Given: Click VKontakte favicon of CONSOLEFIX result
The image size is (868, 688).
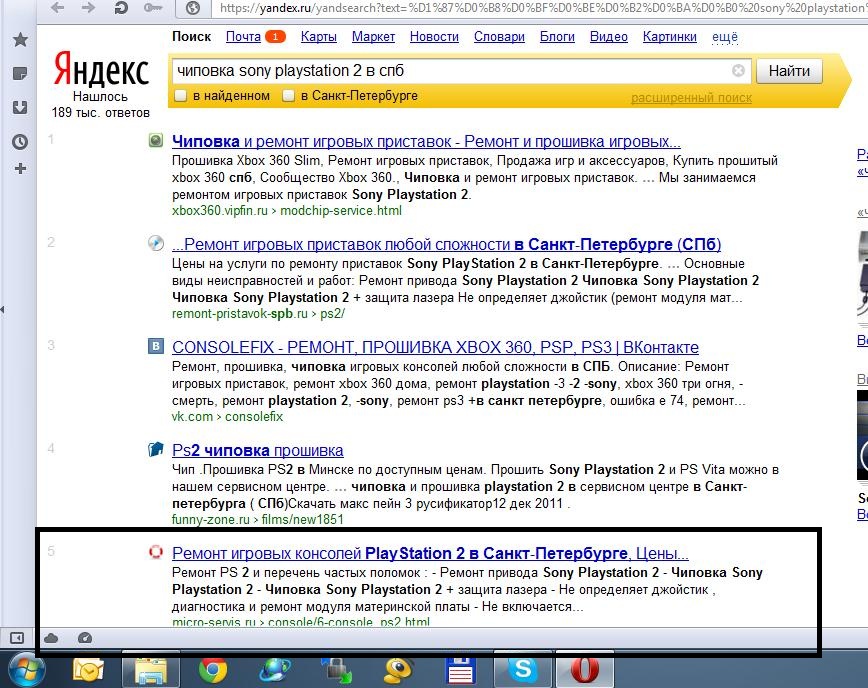Looking at the screenshot, I should tap(156, 346).
